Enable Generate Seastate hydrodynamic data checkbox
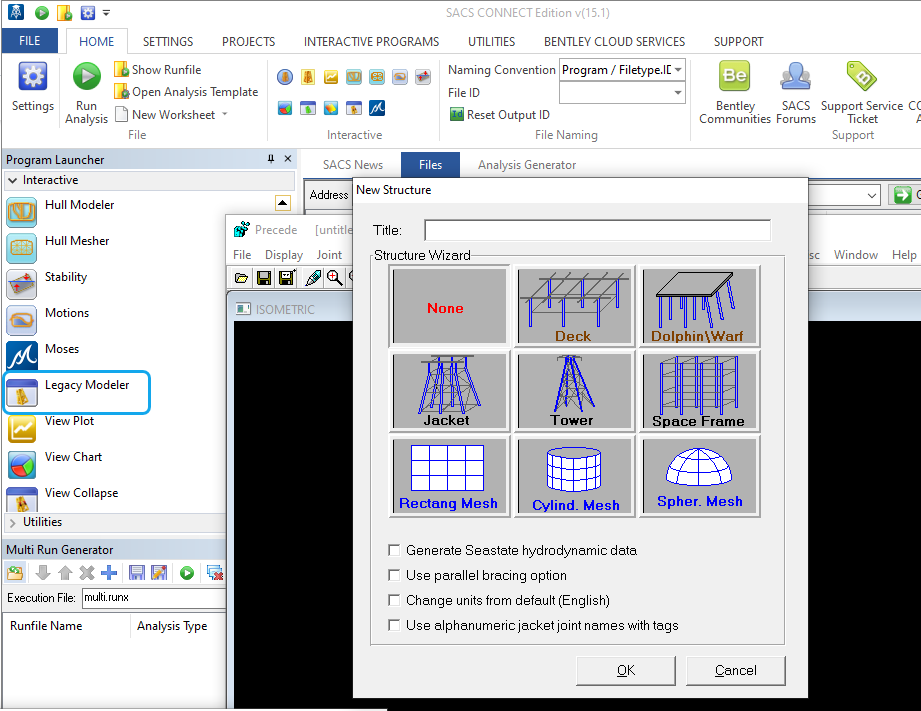 pyautogui.click(x=394, y=550)
